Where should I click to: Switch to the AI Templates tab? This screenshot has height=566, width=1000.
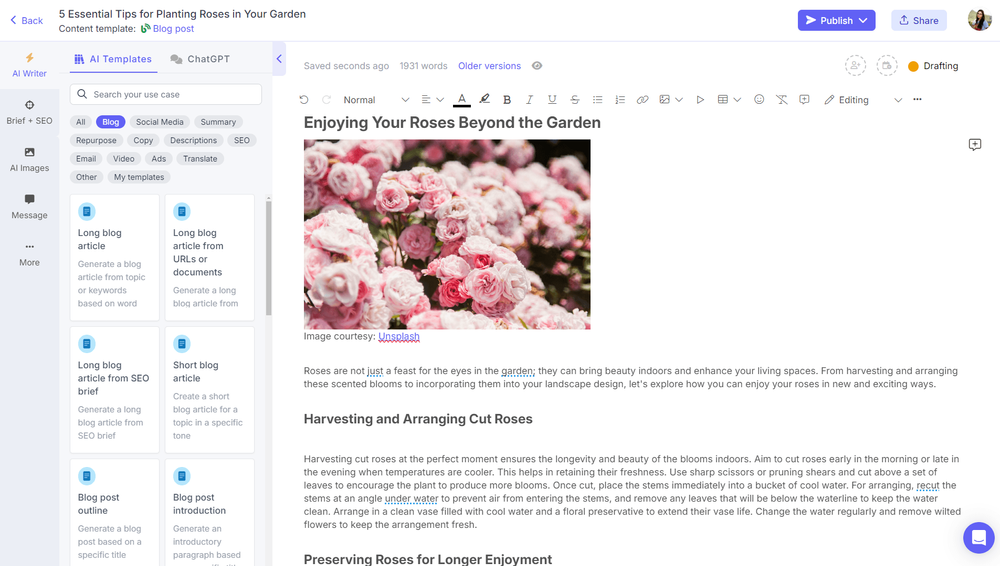pos(114,59)
